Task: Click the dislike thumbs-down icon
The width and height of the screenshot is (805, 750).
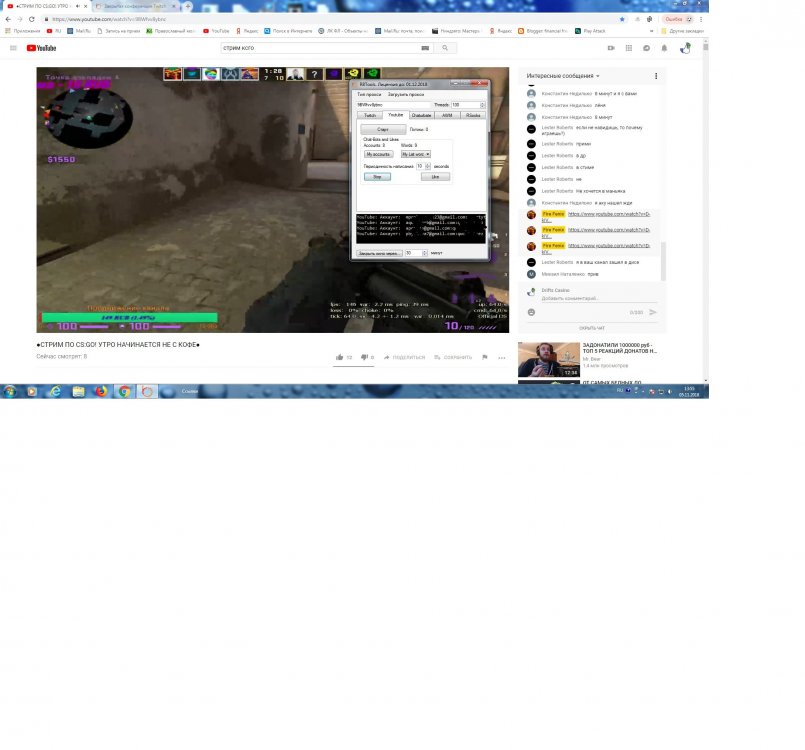Action: pos(364,357)
